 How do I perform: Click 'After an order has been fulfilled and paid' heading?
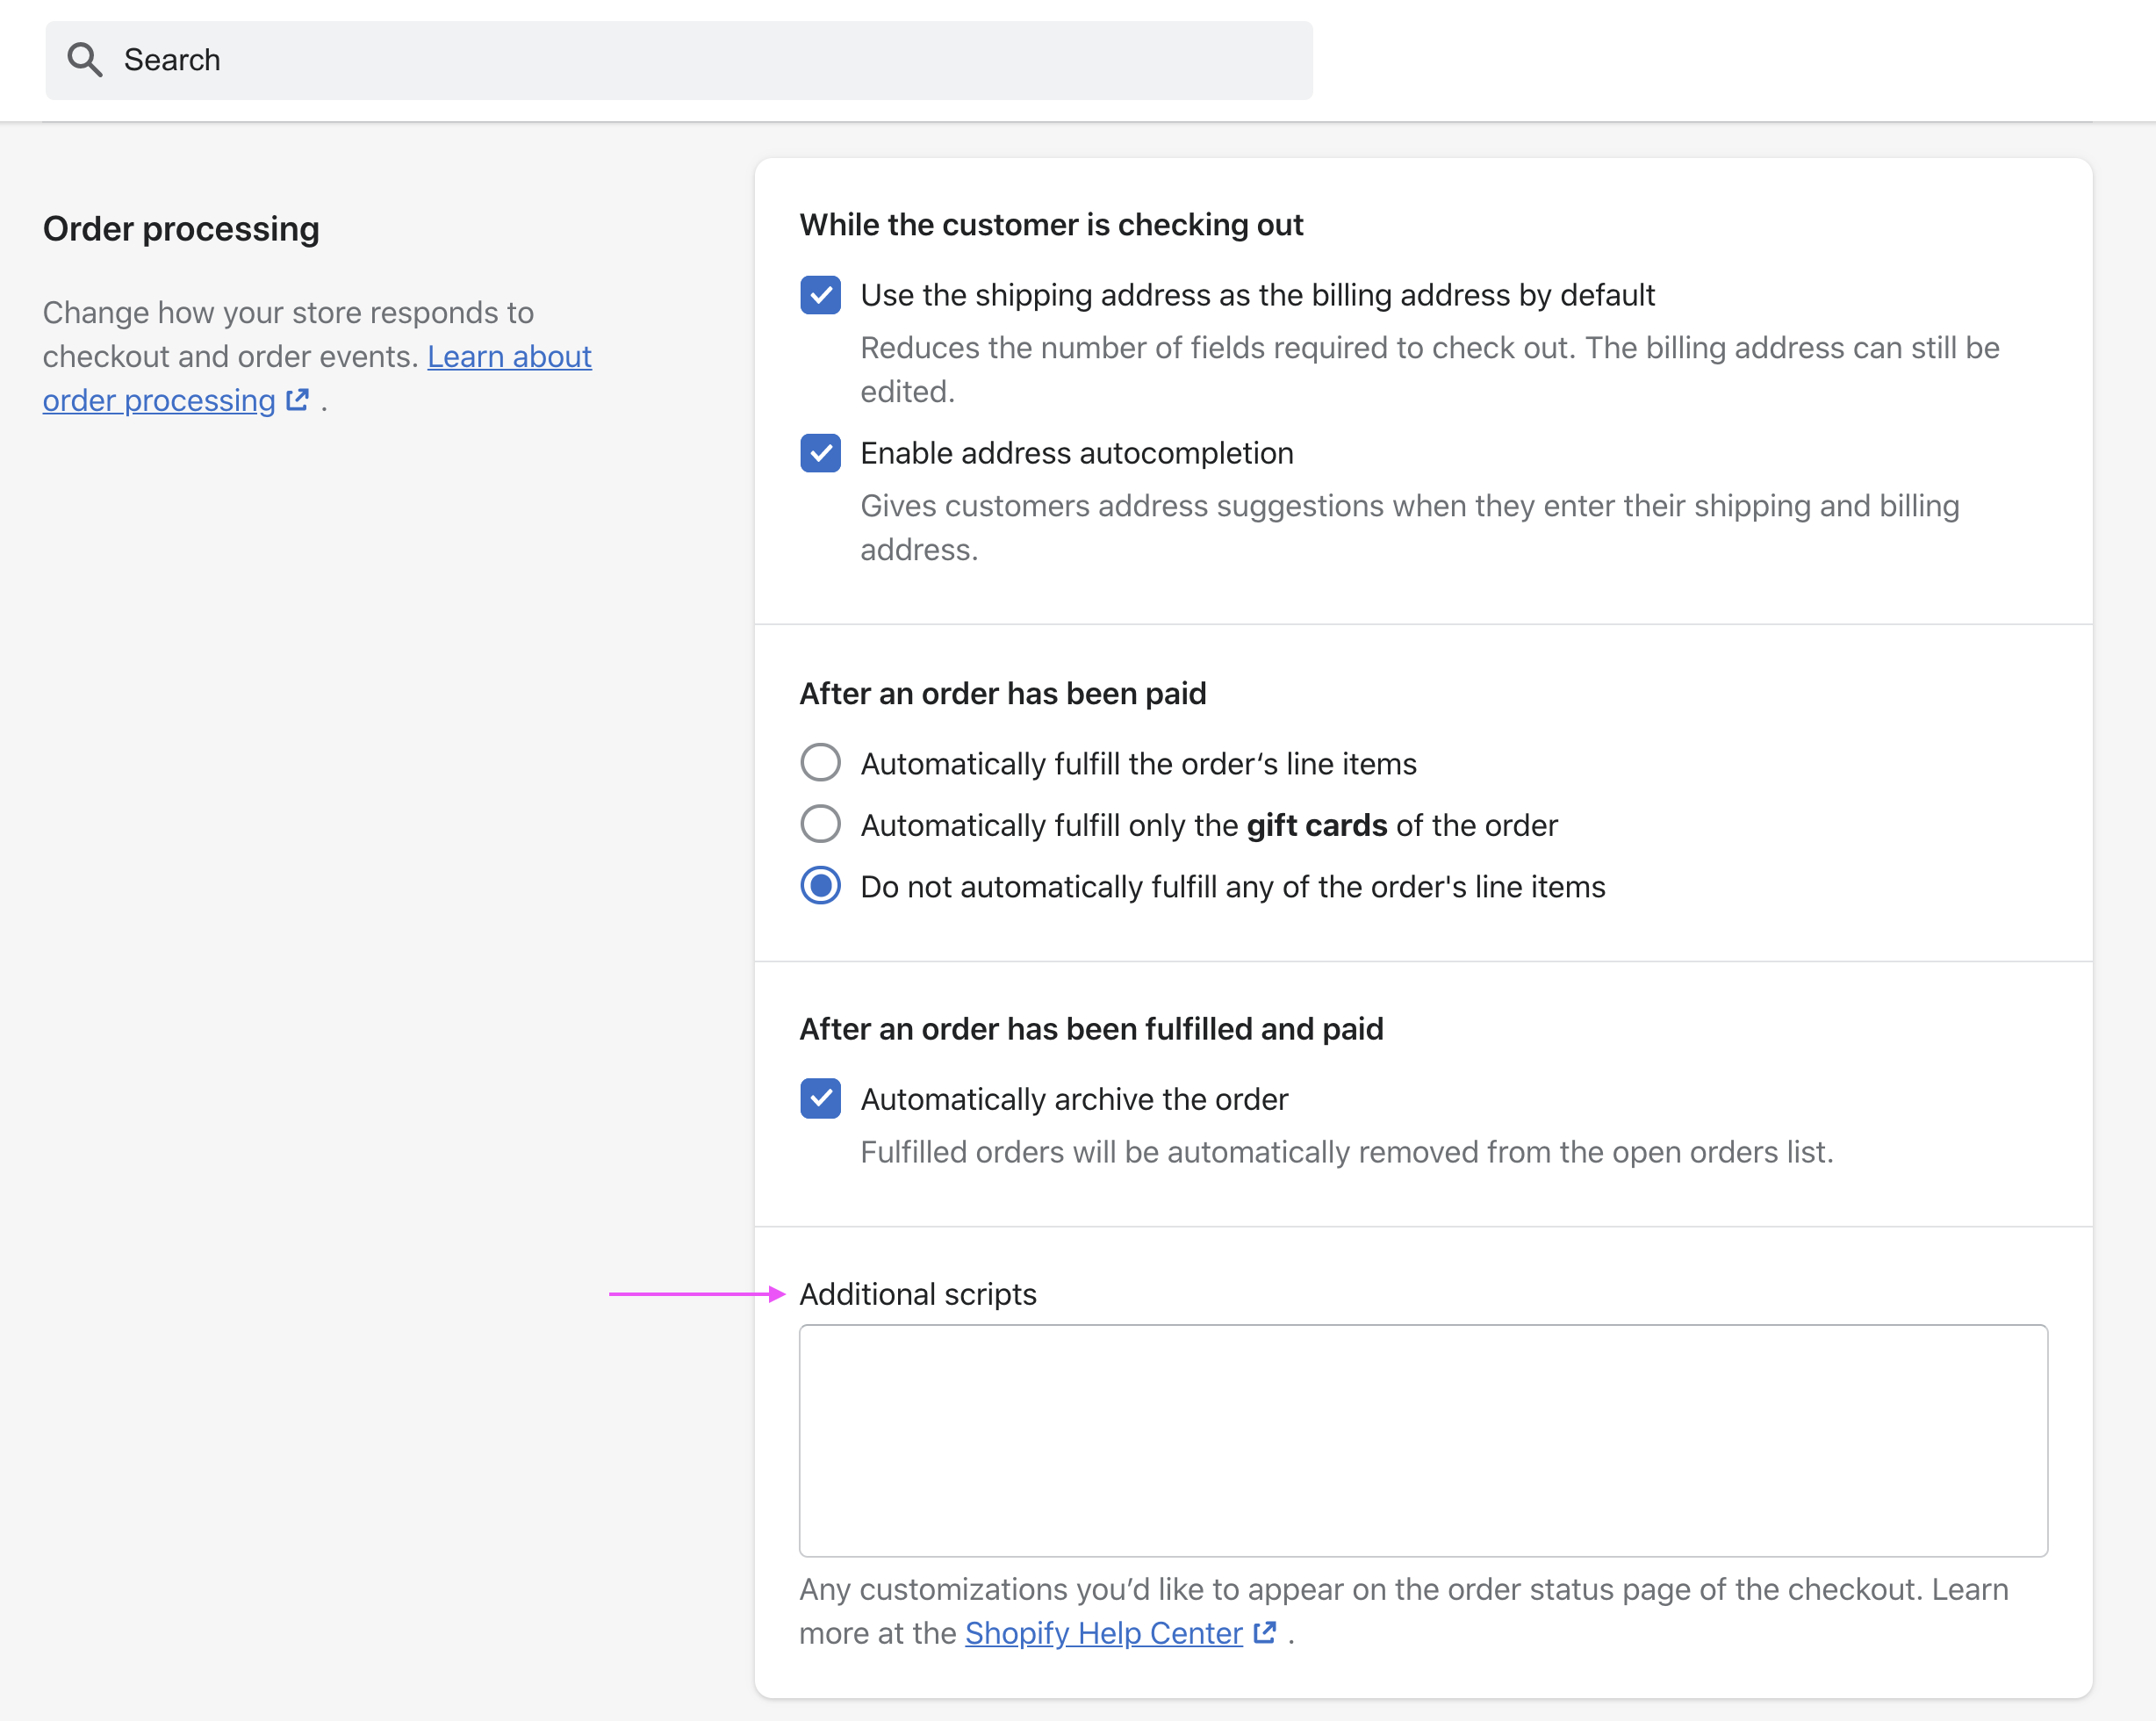(1090, 1029)
